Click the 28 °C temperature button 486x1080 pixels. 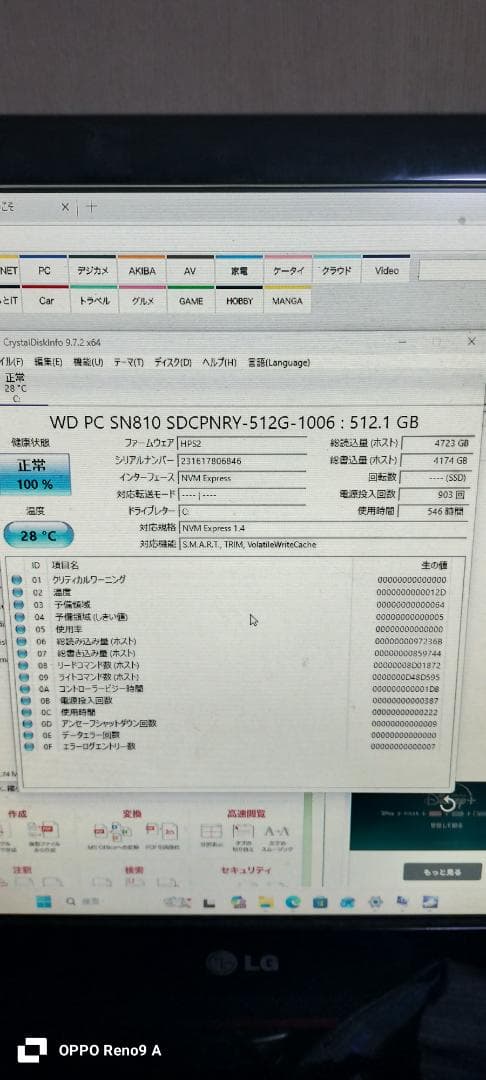point(39,535)
